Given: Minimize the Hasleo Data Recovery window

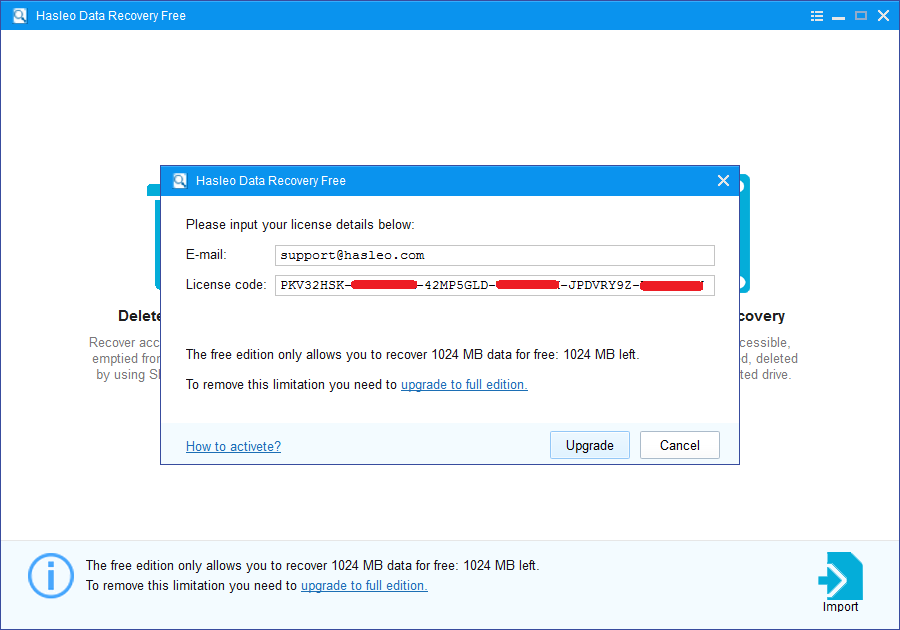Looking at the screenshot, I should pyautogui.click(x=839, y=16).
